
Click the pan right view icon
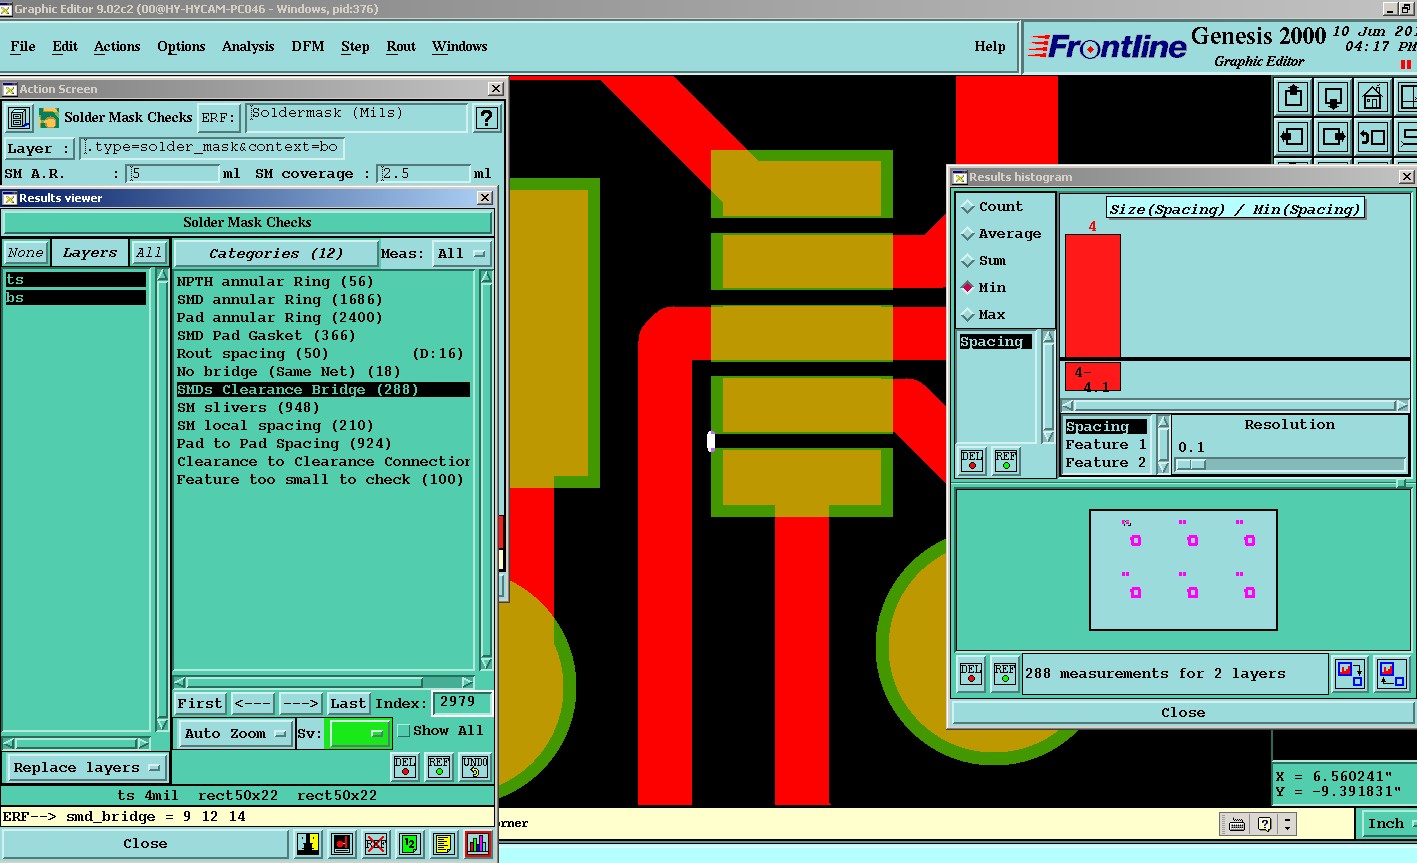click(x=1333, y=137)
